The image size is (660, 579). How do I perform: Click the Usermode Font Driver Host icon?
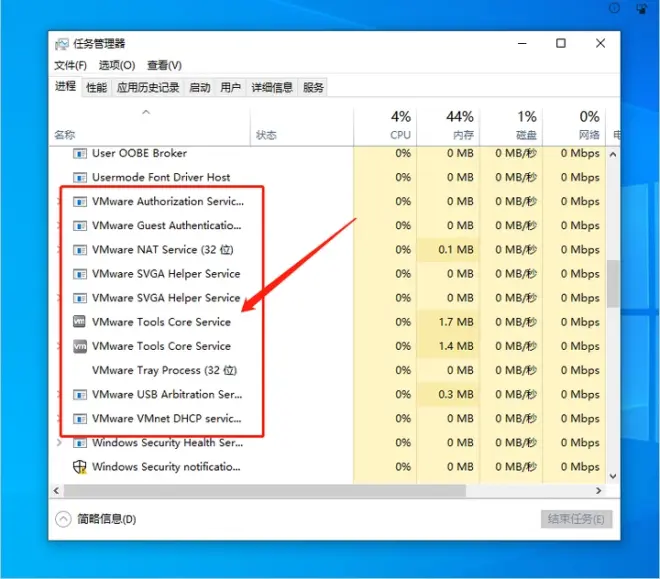click(x=80, y=178)
